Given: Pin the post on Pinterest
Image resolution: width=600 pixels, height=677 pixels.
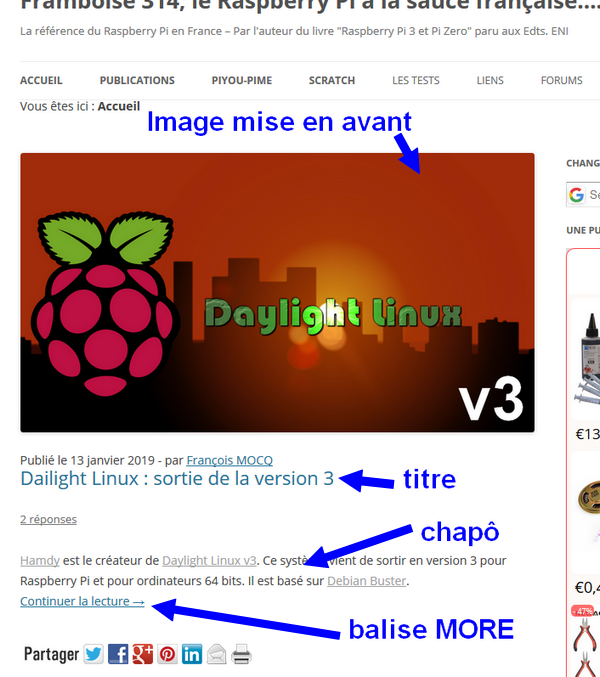Looking at the screenshot, I should 167,654.
